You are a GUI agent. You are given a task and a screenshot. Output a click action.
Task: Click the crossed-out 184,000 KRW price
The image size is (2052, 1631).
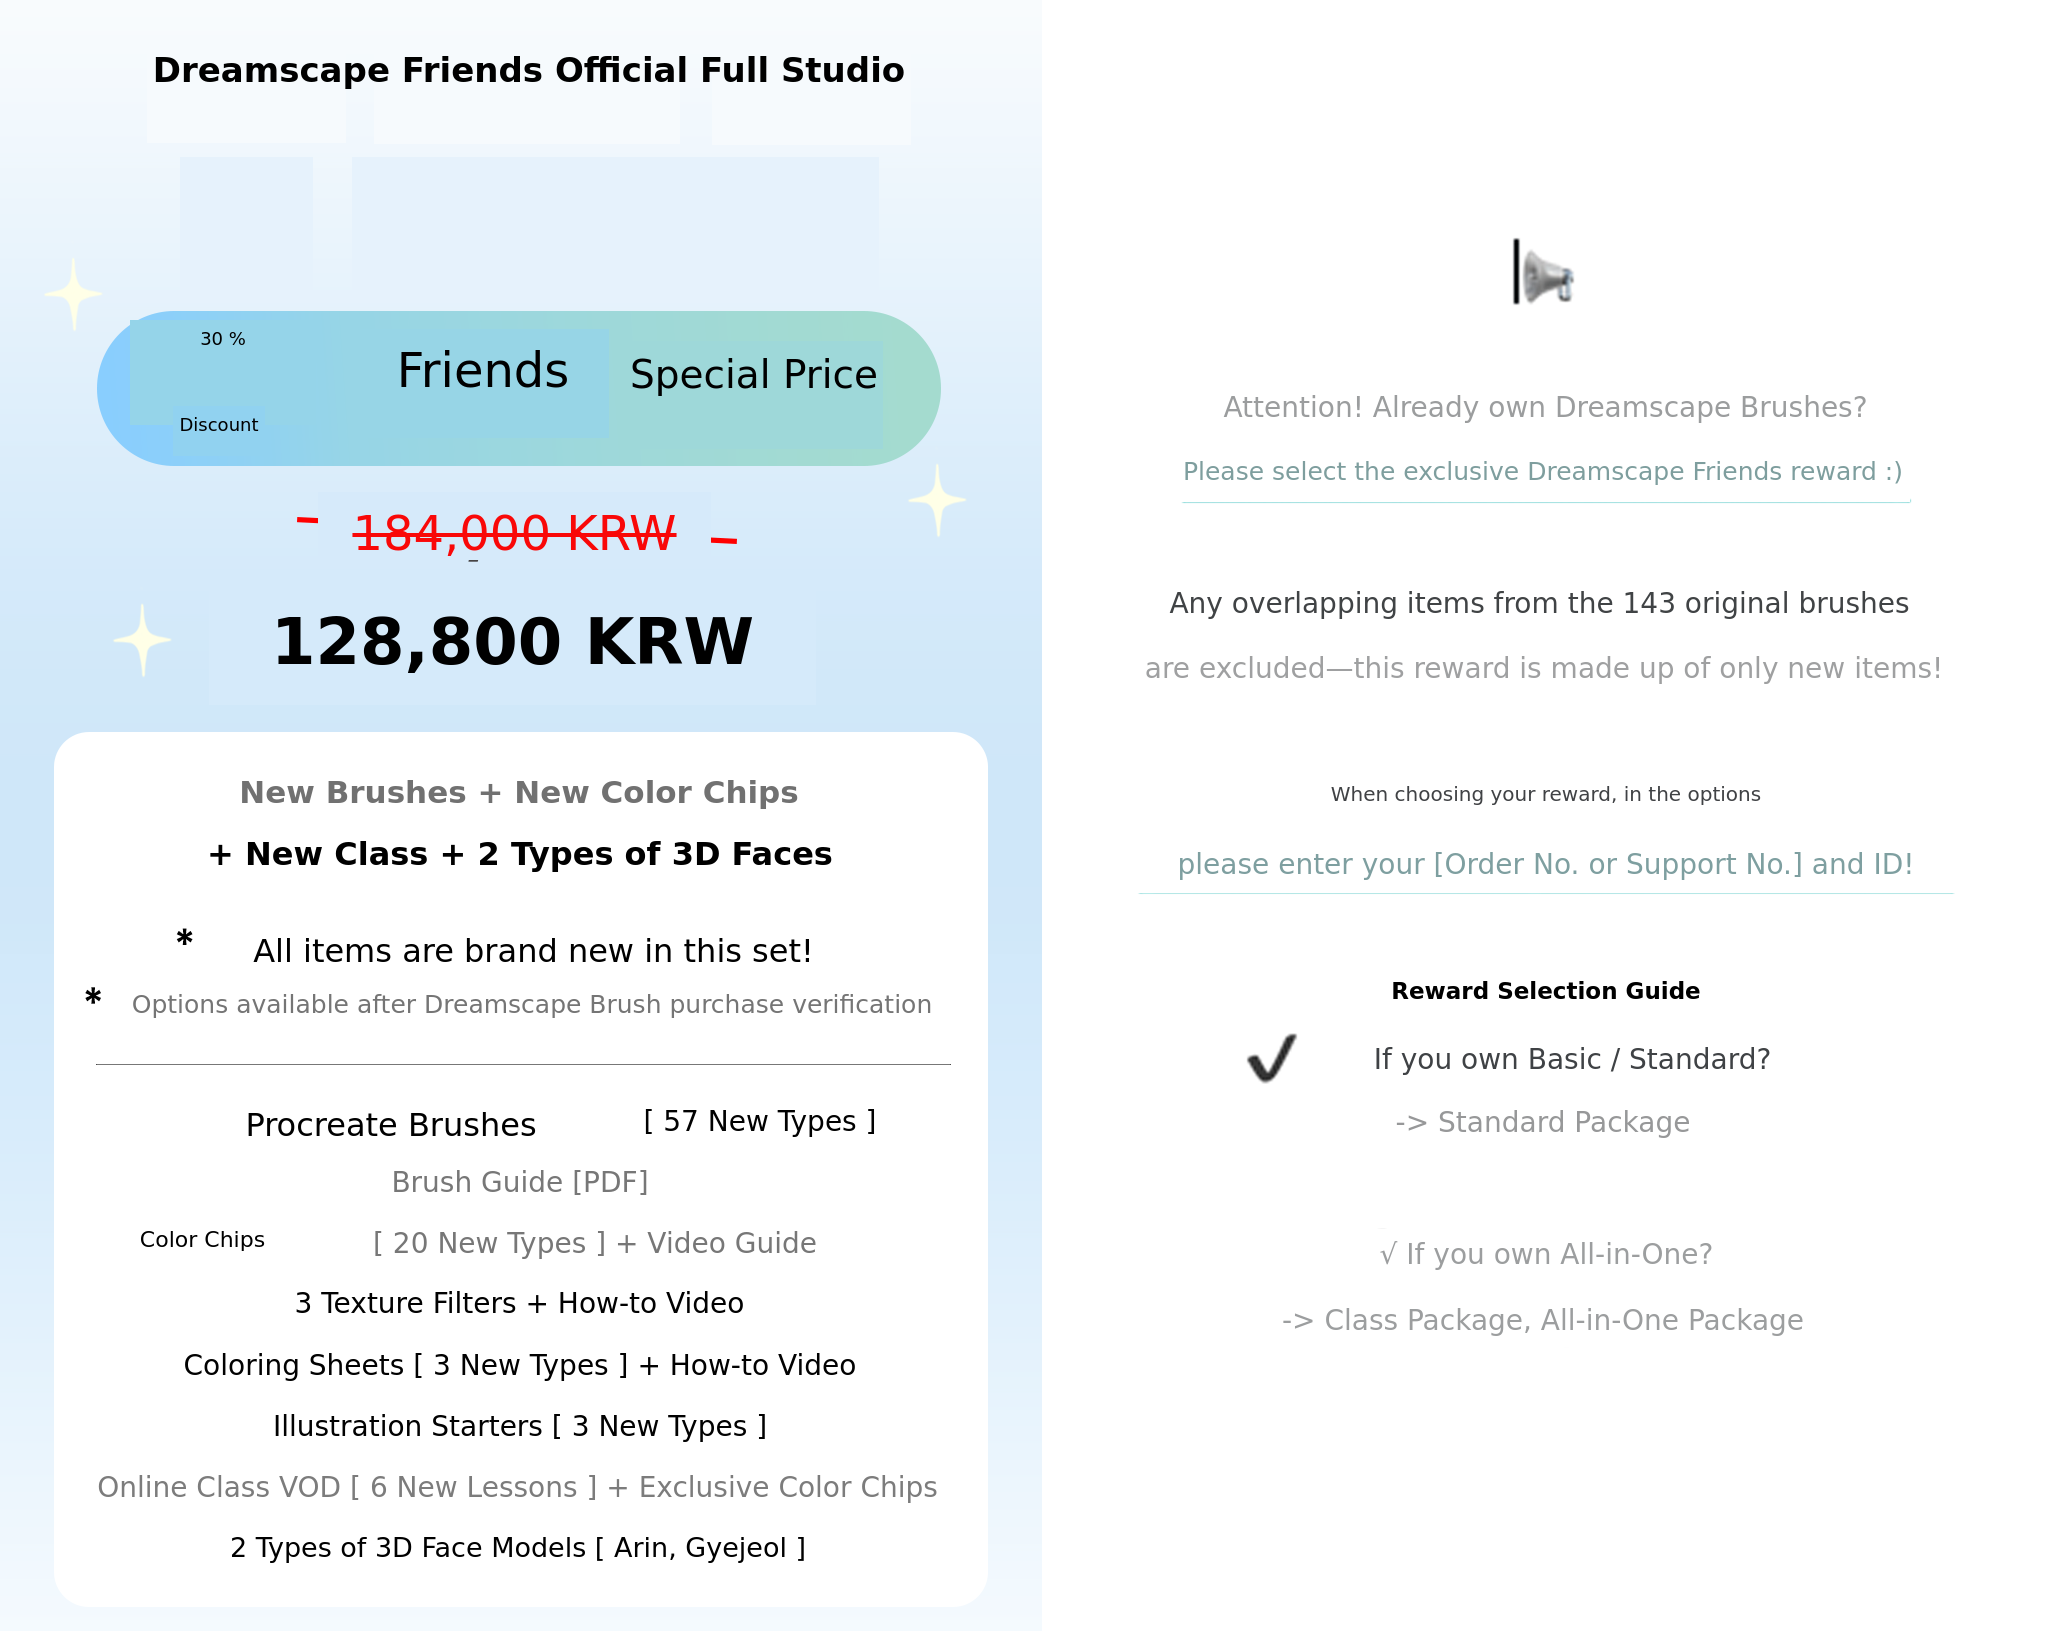pyautogui.click(x=514, y=532)
